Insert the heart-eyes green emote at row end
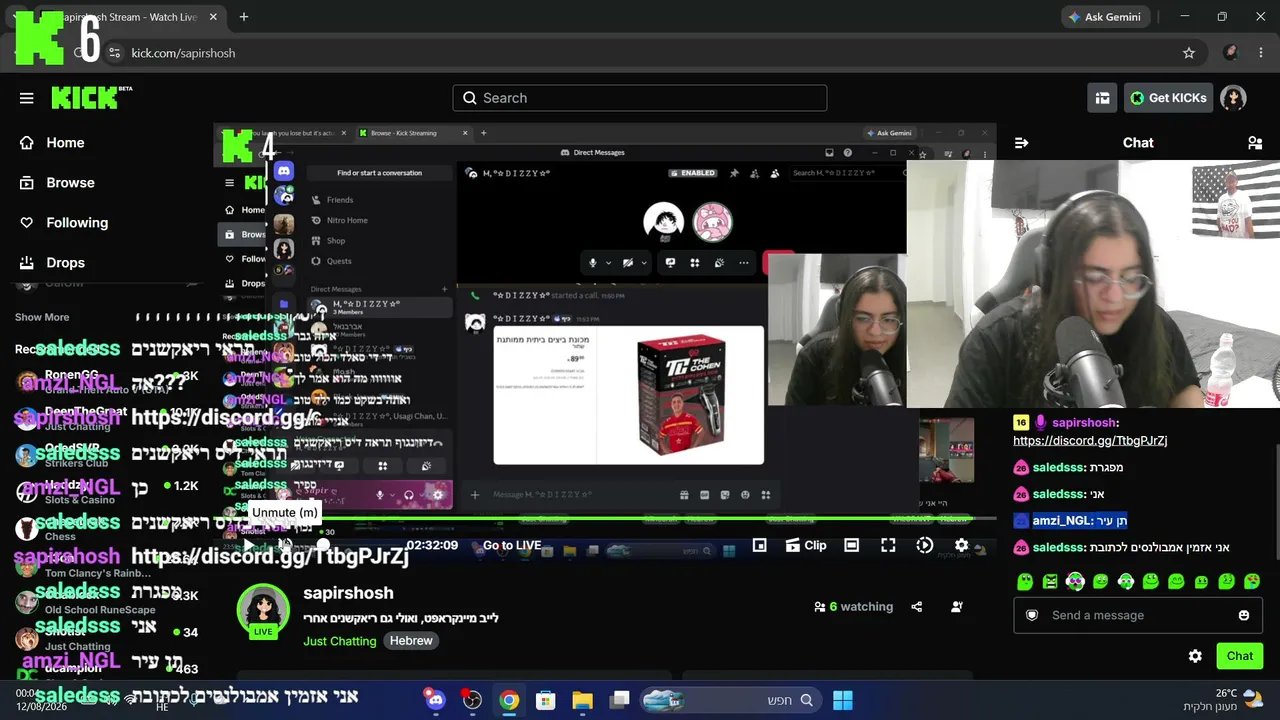1280x720 pixels. 1252,582
